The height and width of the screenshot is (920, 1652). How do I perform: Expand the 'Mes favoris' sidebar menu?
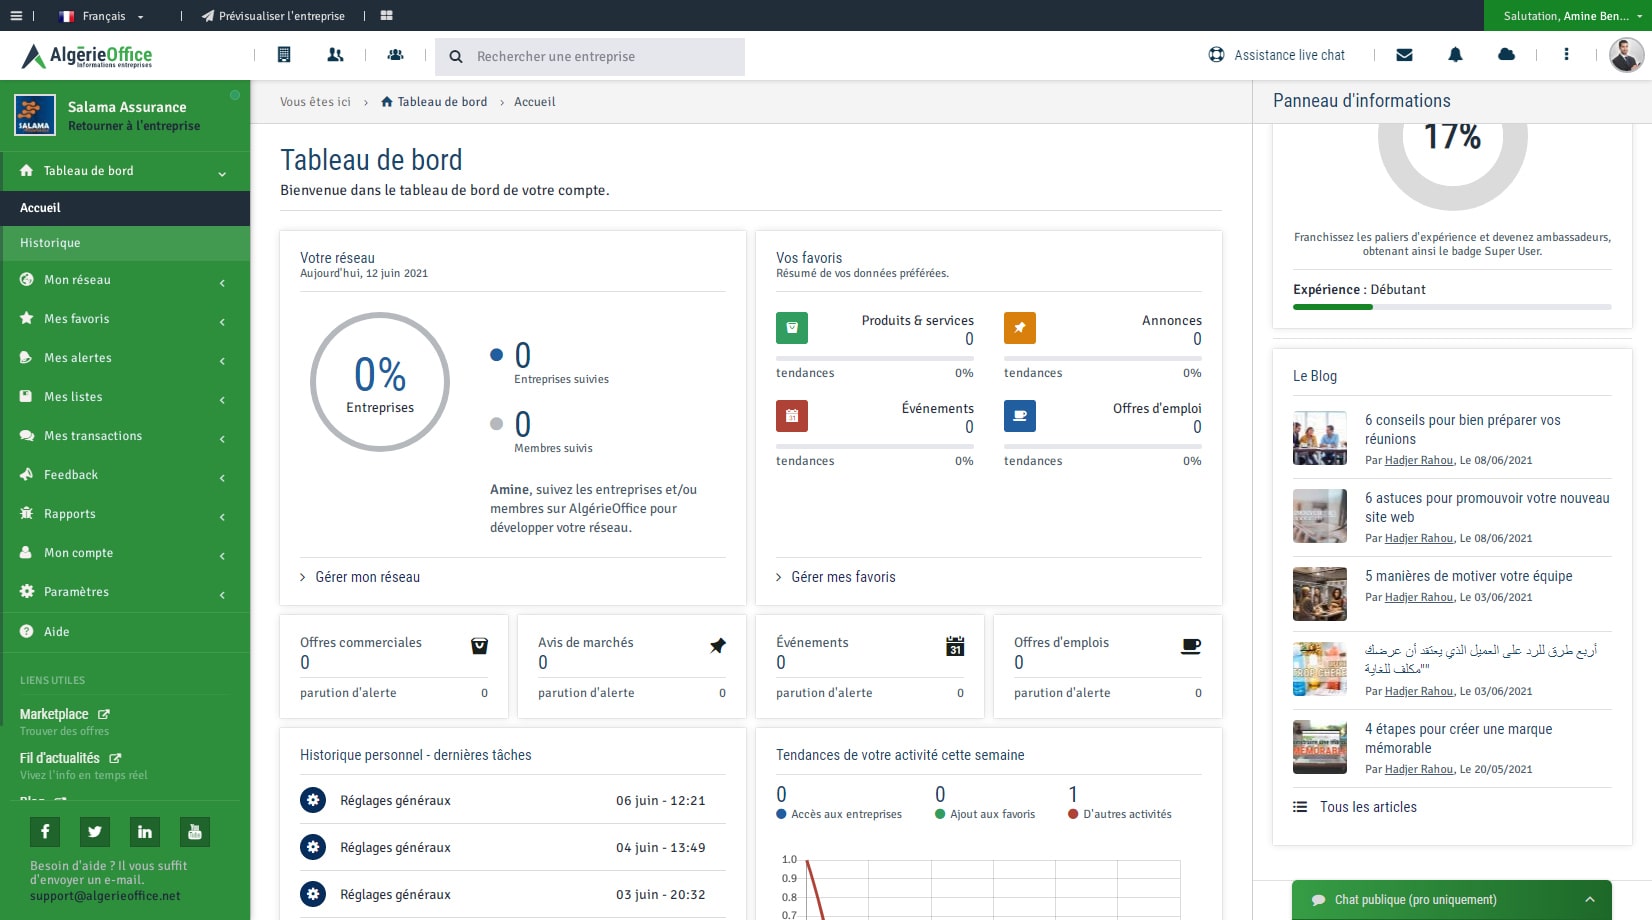[125, 319]
